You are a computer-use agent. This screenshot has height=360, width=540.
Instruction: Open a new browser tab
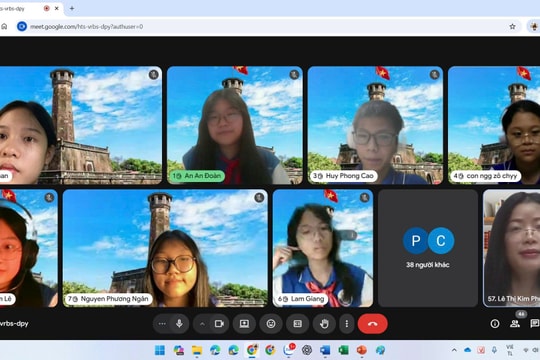72,8
